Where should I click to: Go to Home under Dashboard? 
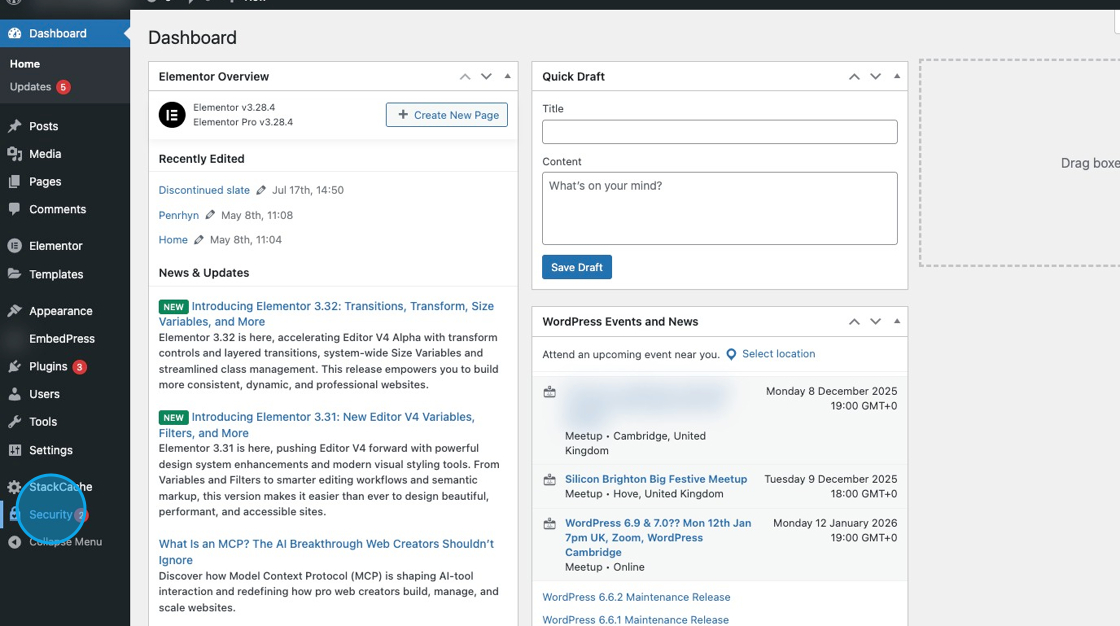click(x=25, y=64)
